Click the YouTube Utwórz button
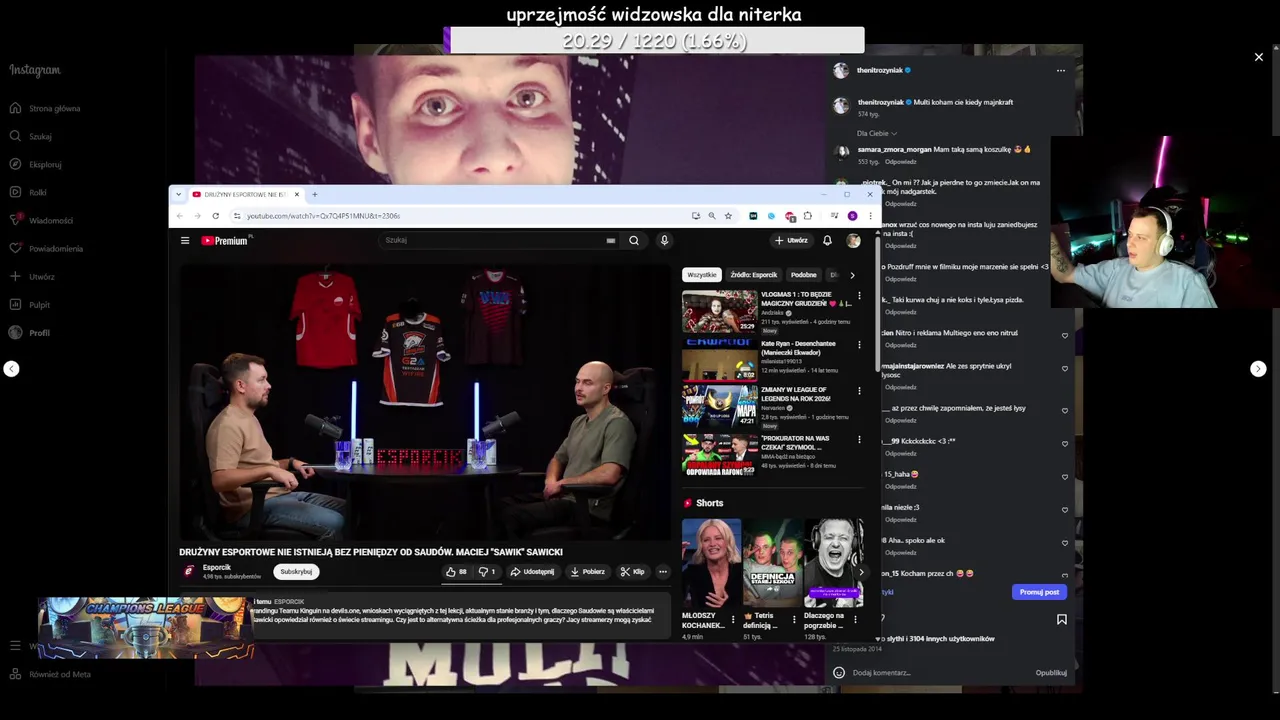Screen dimensions: 1280x720 [x=791, y=240]
